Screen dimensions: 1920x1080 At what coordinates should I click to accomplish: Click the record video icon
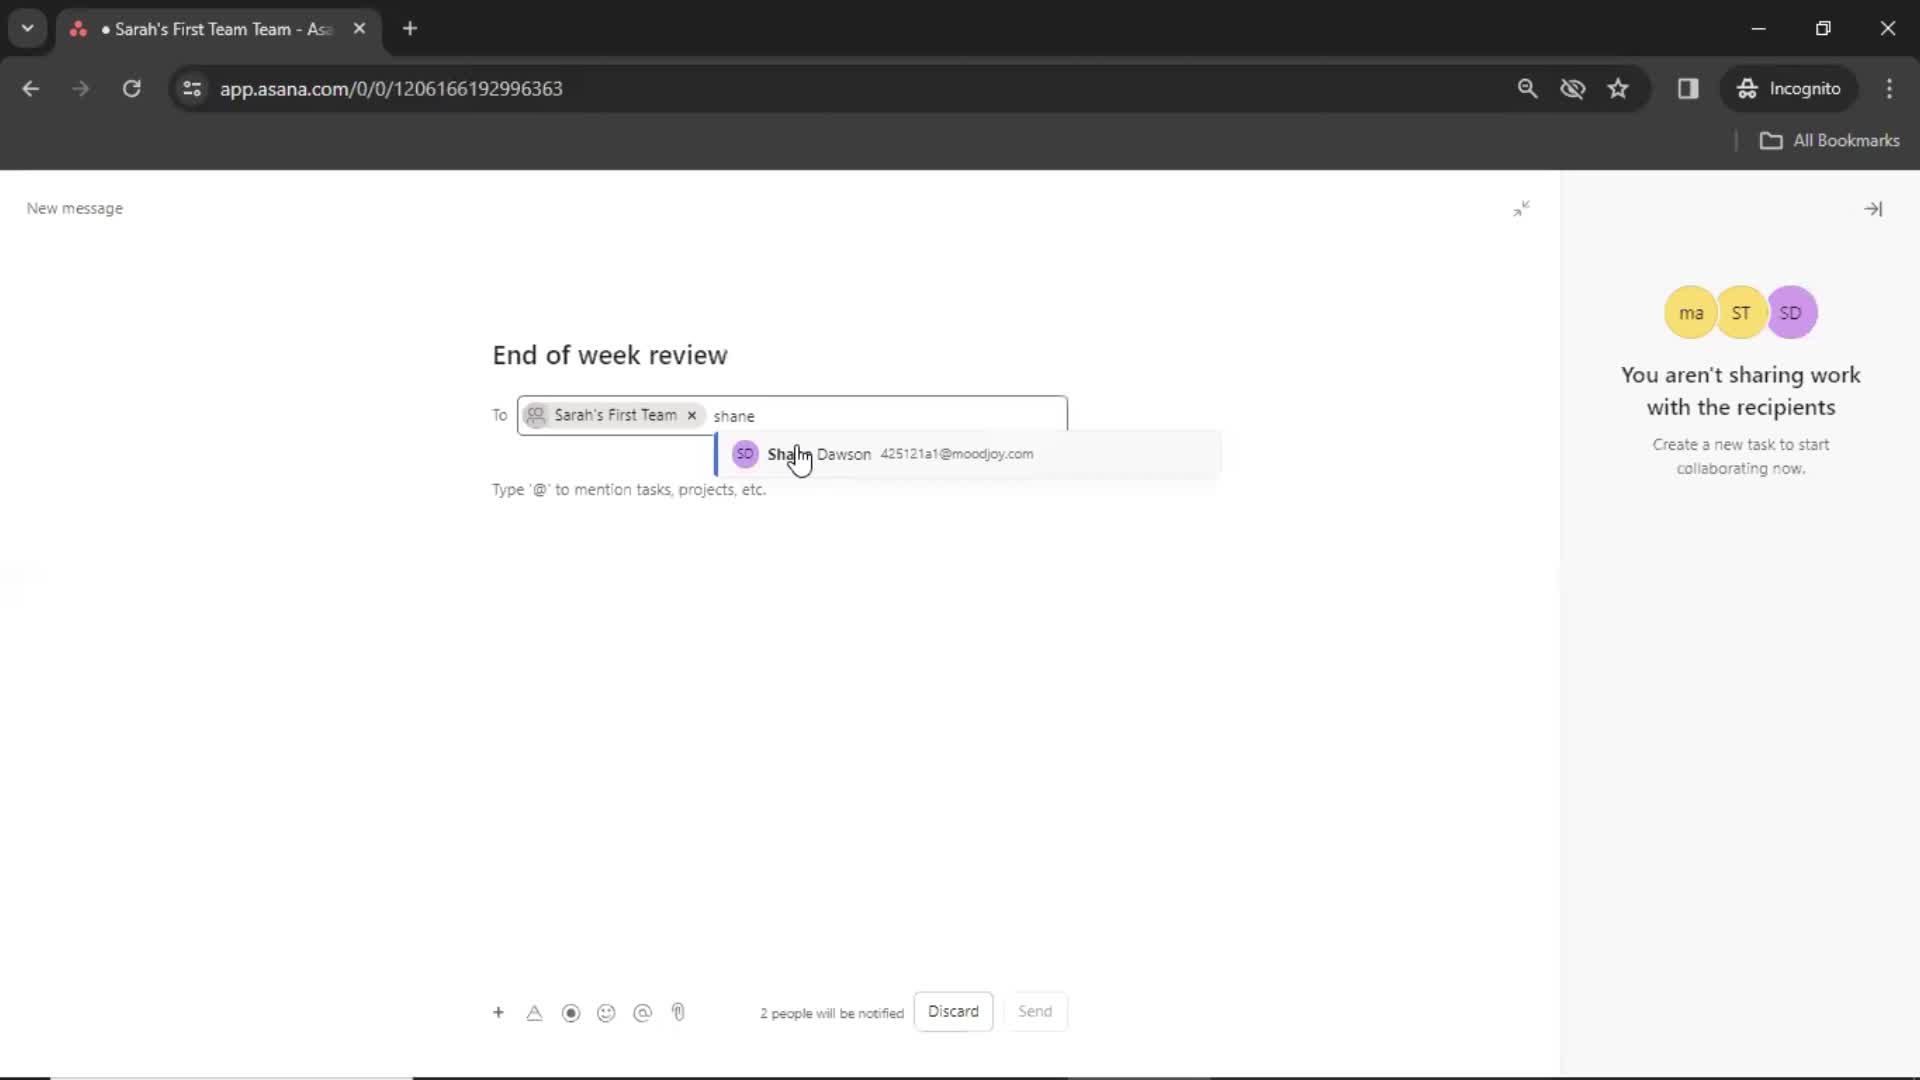(x=571, y=1013)
